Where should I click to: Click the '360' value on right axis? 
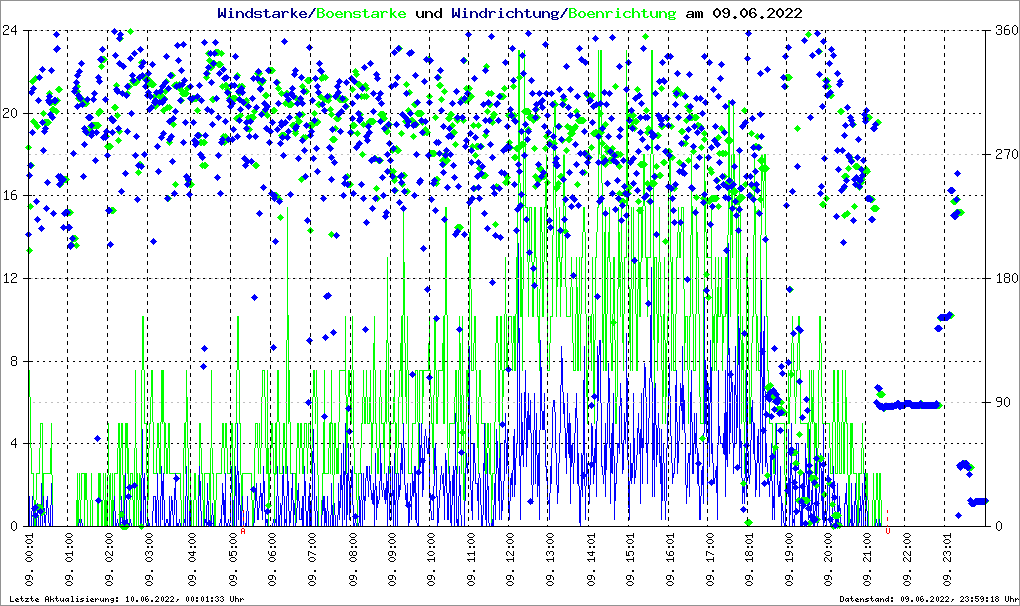[1005, 30]
